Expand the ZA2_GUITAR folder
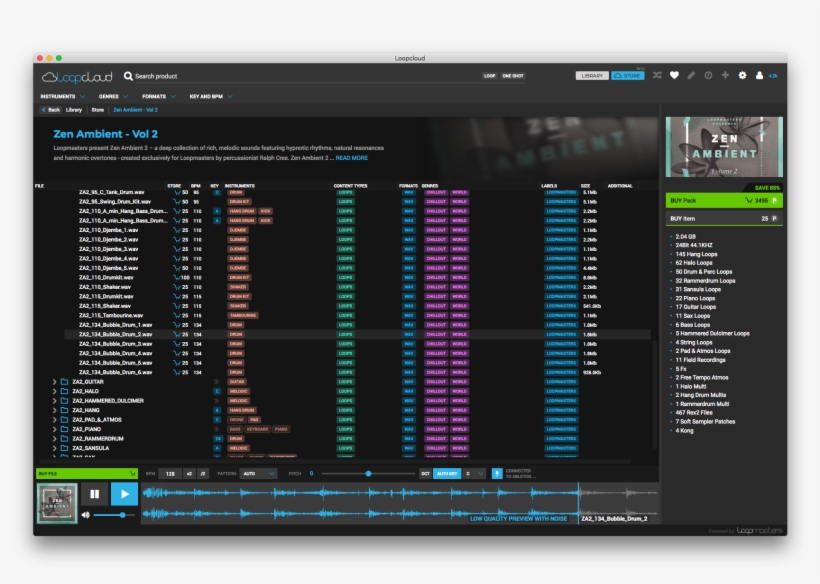Viewport: 820px width, 584px height. pyautogui.click(x=54, y=382)
